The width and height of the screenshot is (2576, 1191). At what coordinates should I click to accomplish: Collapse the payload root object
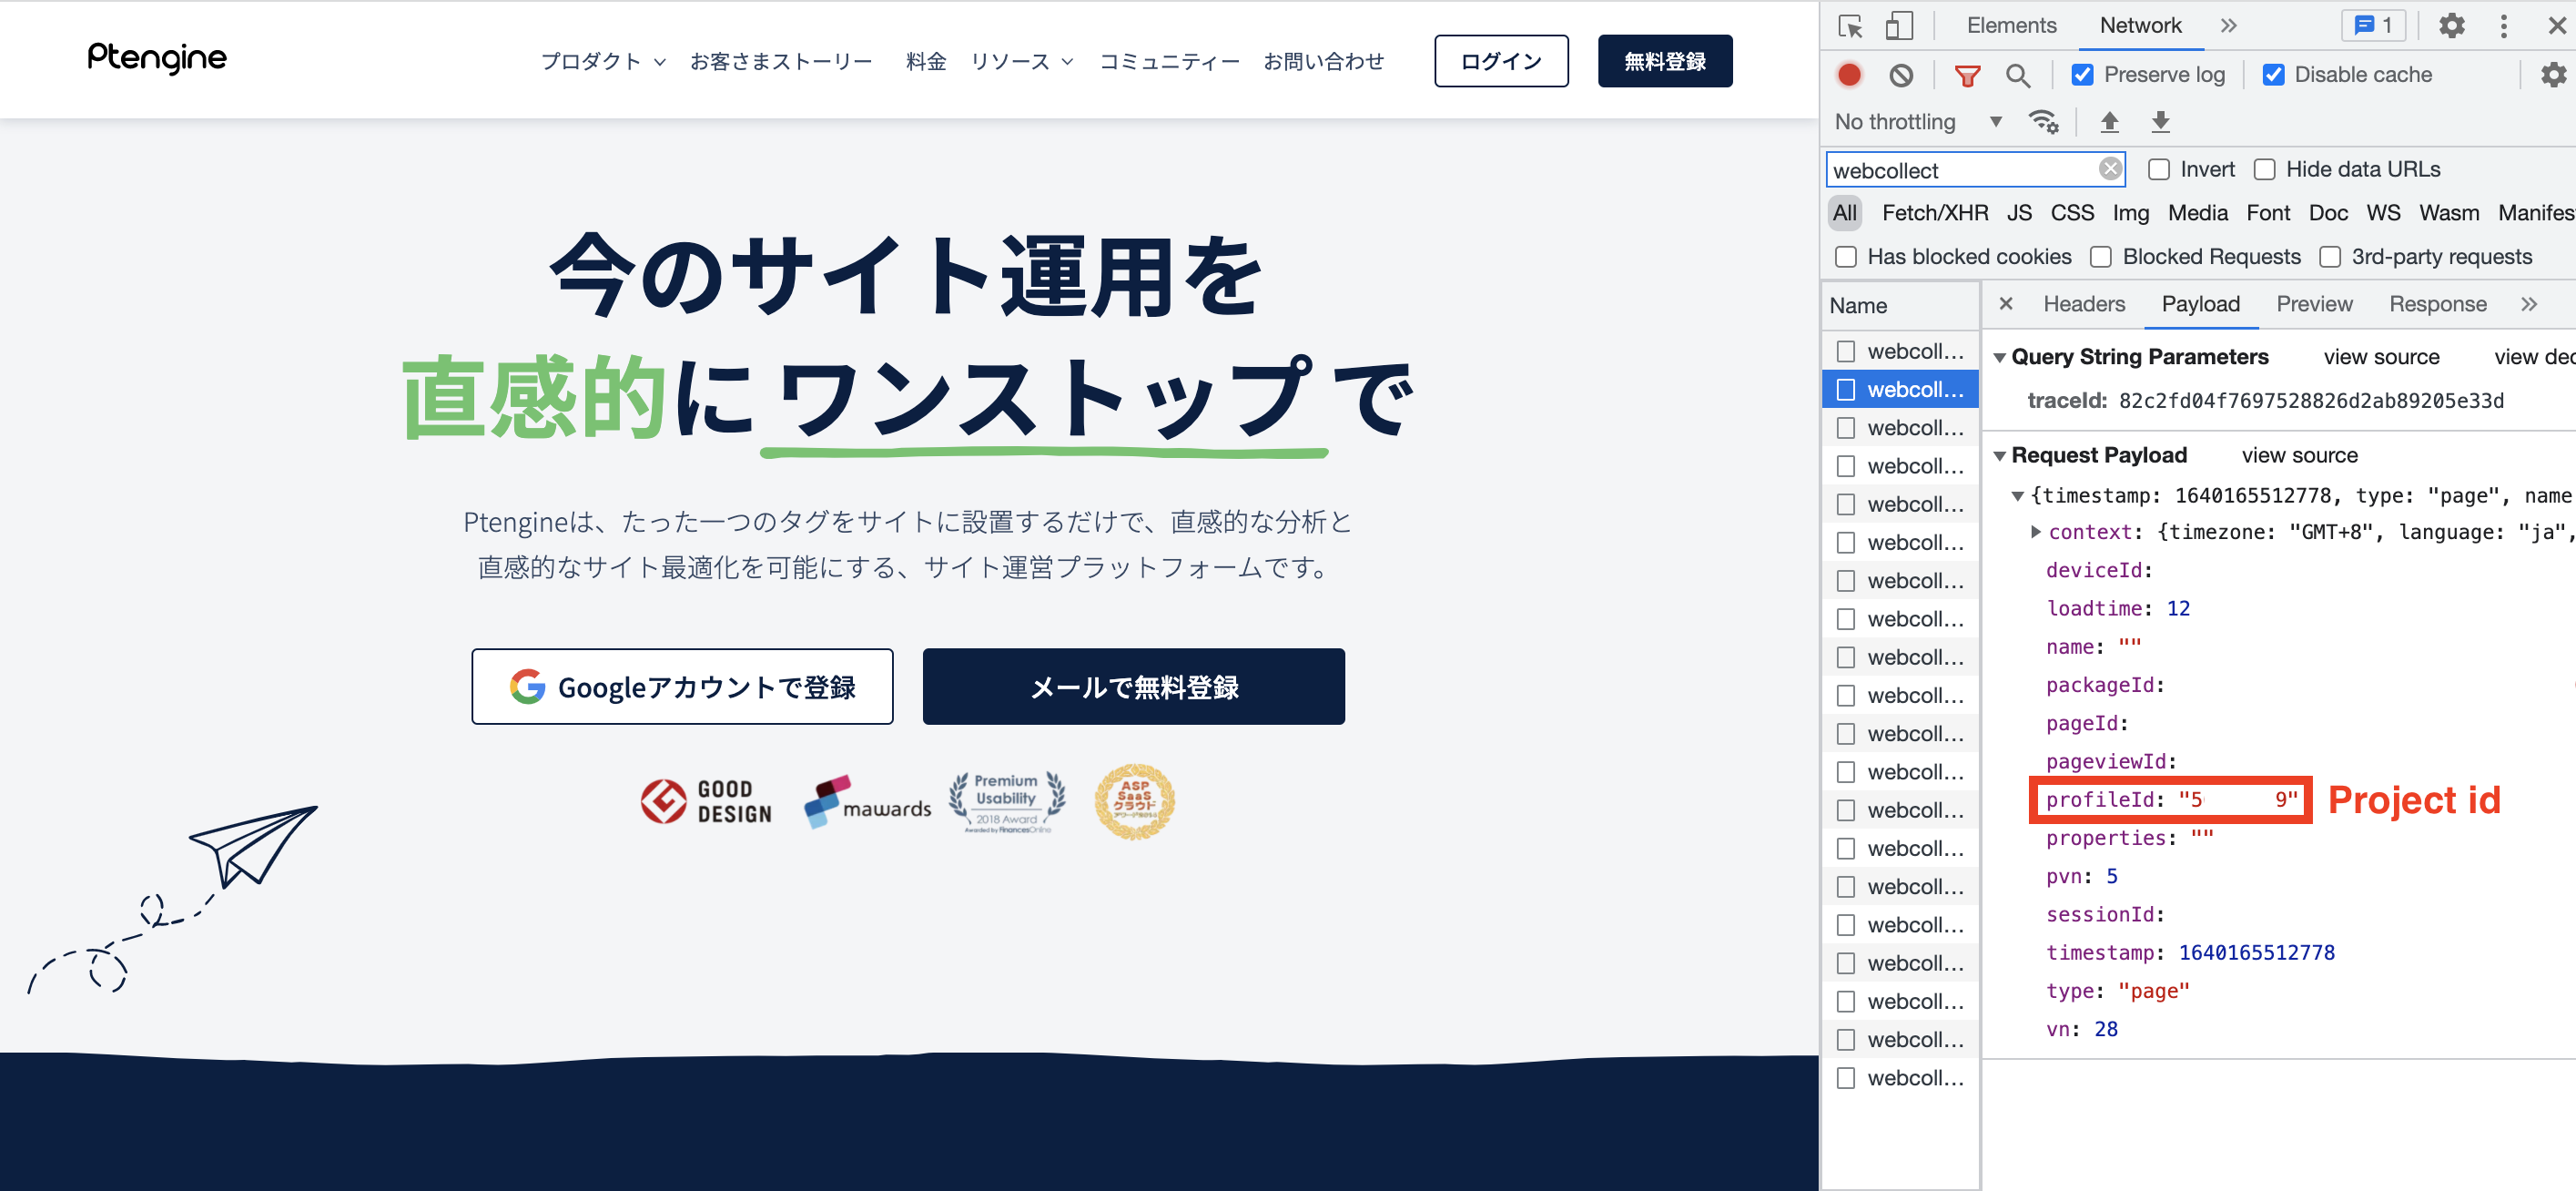click(x=2018, y=496)
